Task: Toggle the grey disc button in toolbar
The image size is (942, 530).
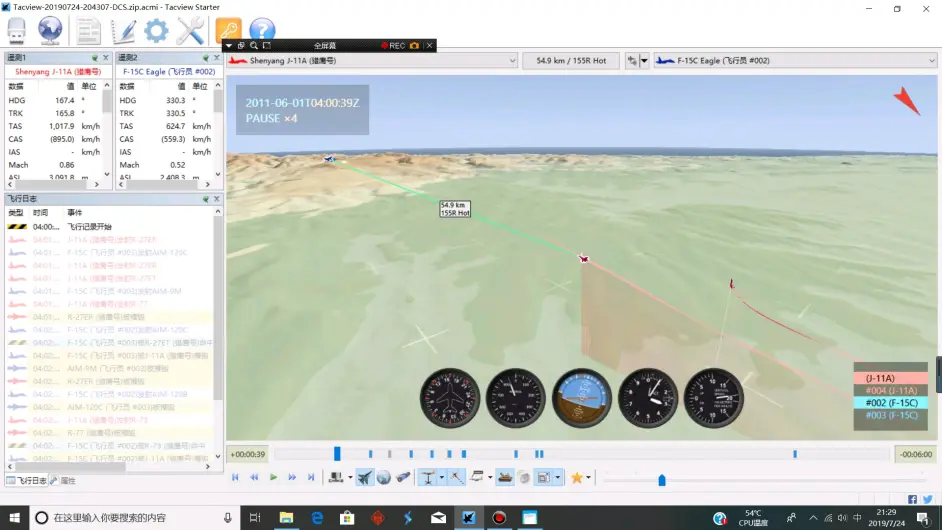Action: coord(524,477)
